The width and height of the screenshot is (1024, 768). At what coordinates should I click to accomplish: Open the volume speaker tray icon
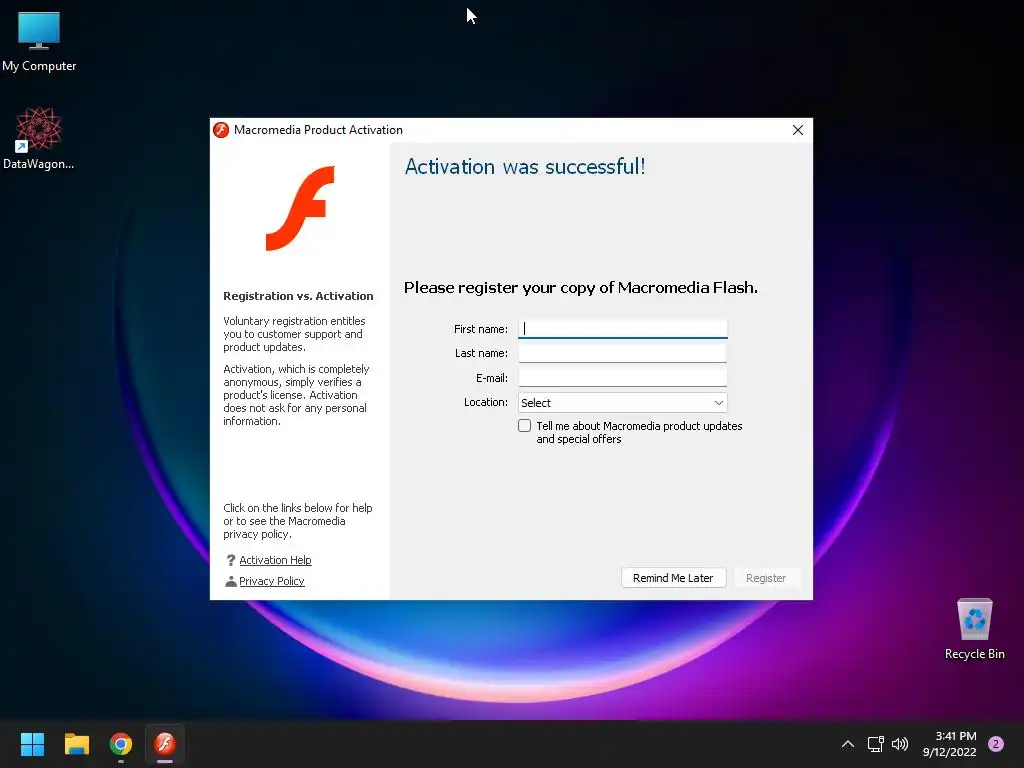click(900, 744)
